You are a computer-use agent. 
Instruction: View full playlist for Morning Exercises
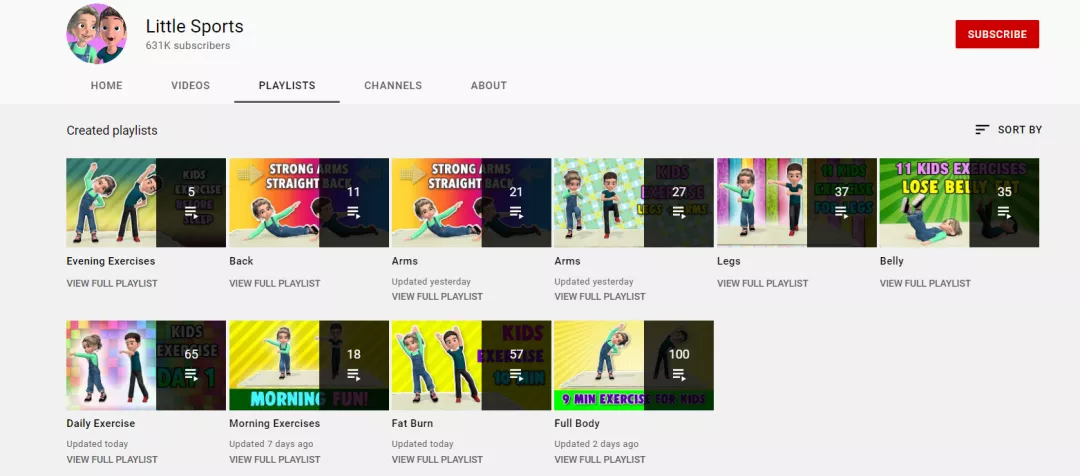[275, 459]
